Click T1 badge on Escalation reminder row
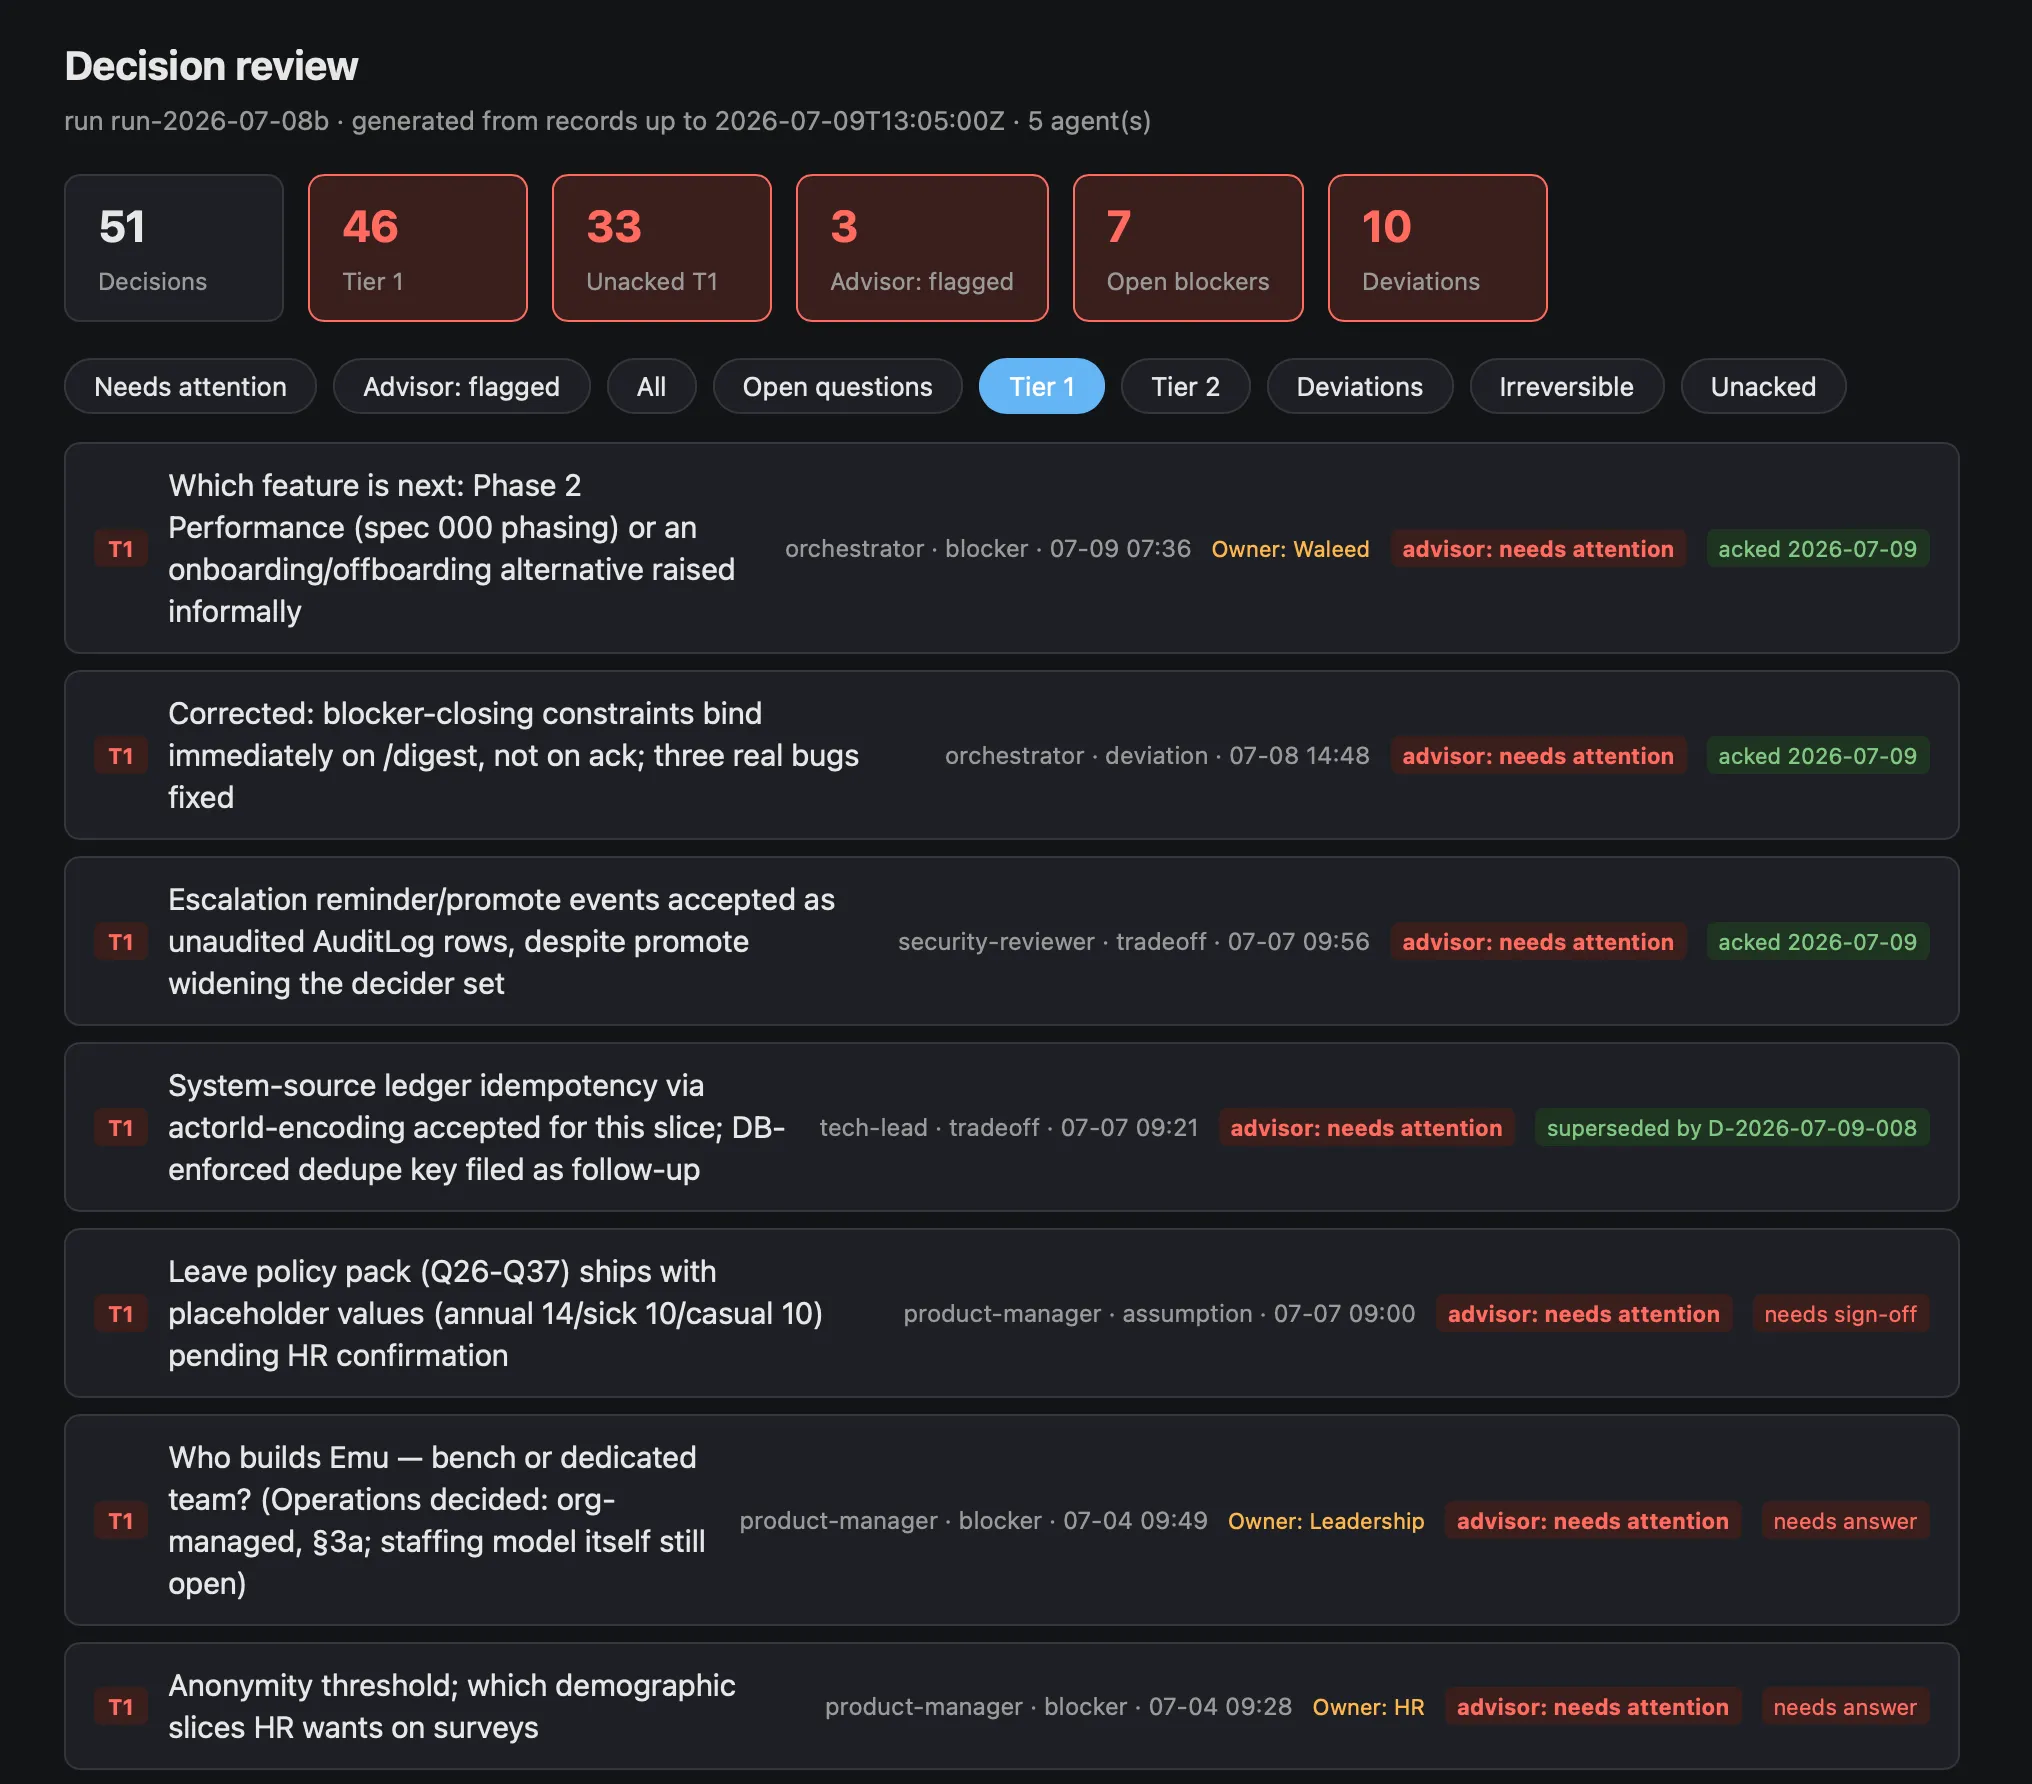 (121, 942)
